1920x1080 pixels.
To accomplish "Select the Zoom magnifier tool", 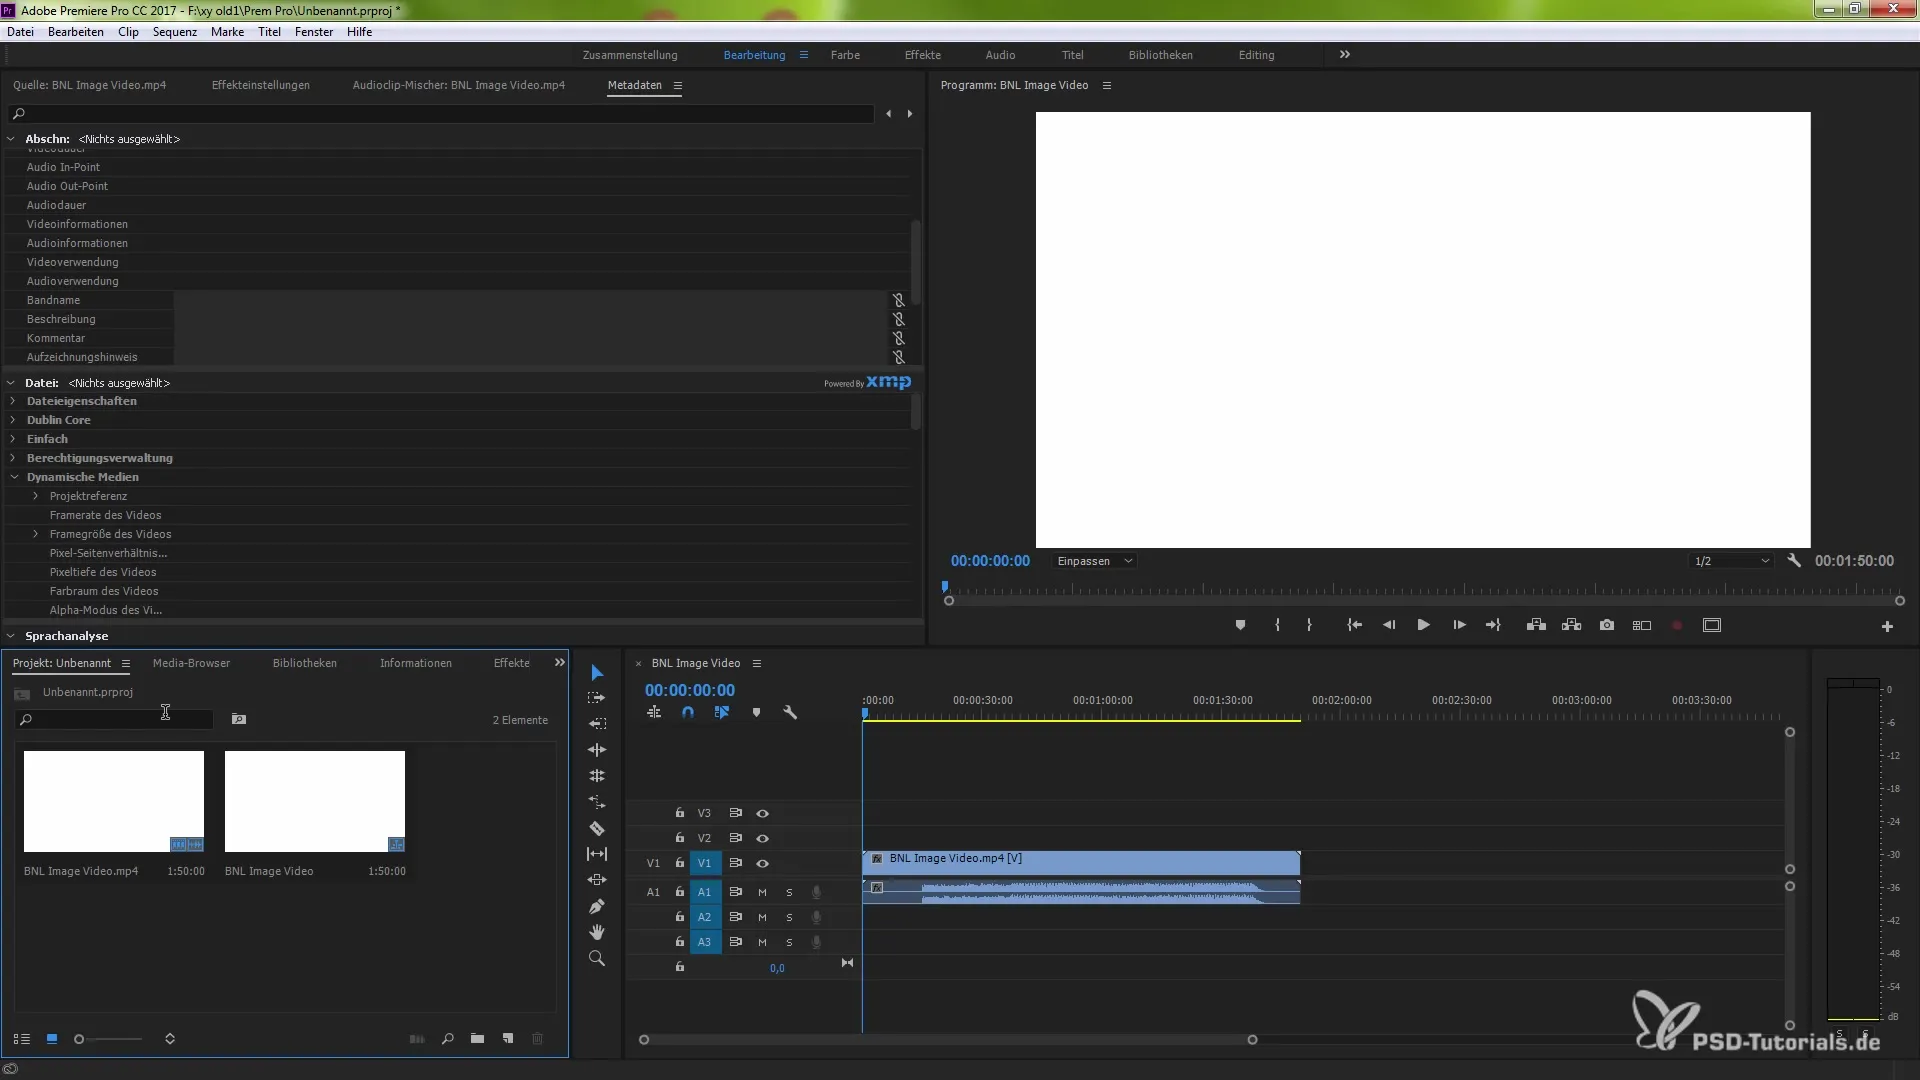I will [x=597, y=958].
